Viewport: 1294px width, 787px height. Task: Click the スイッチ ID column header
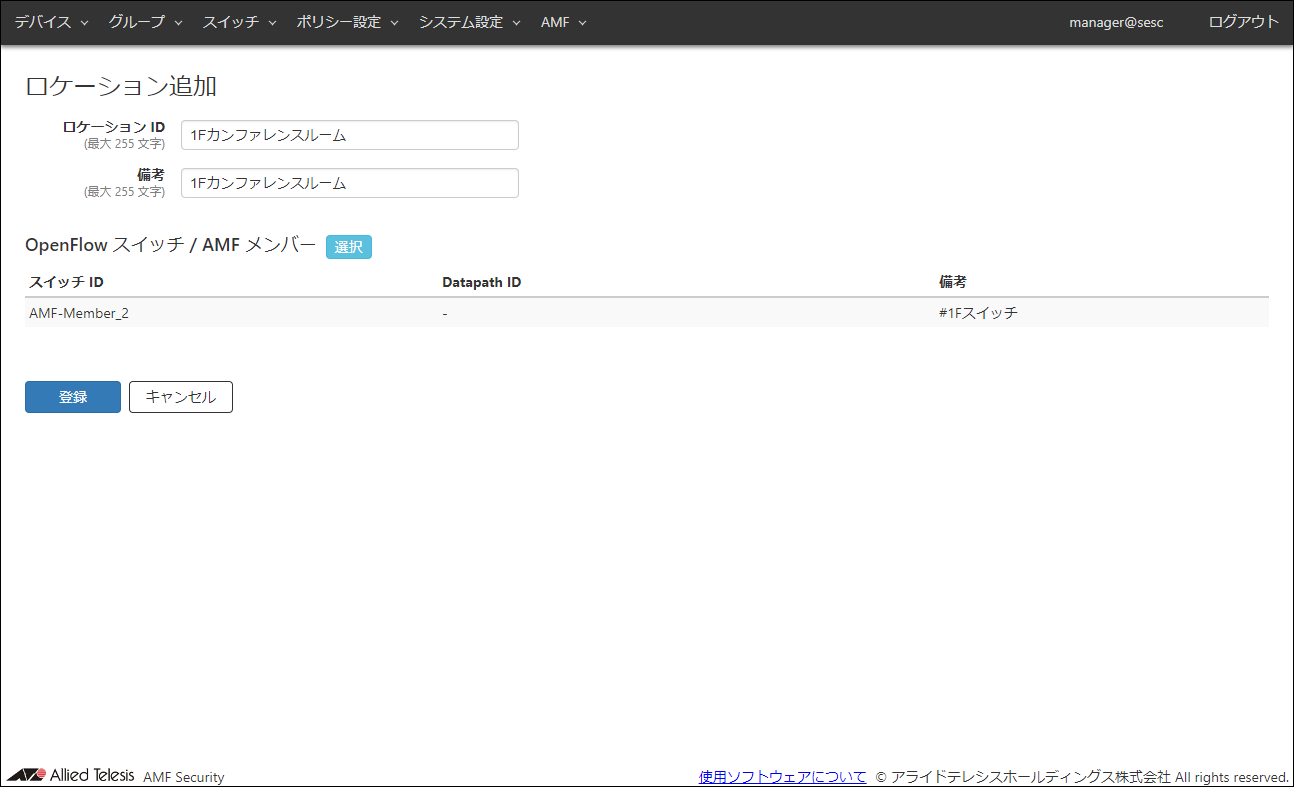point(66,282)
